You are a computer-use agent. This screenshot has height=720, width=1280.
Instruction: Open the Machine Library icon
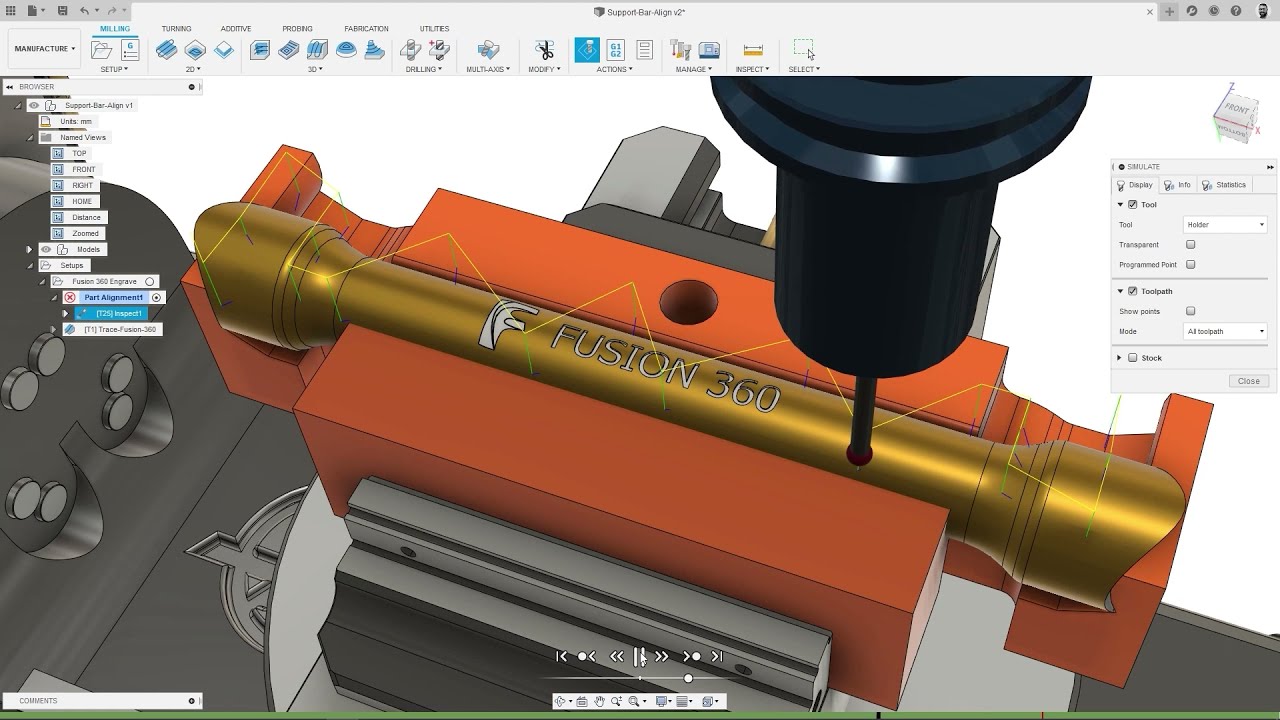point(709,50)
